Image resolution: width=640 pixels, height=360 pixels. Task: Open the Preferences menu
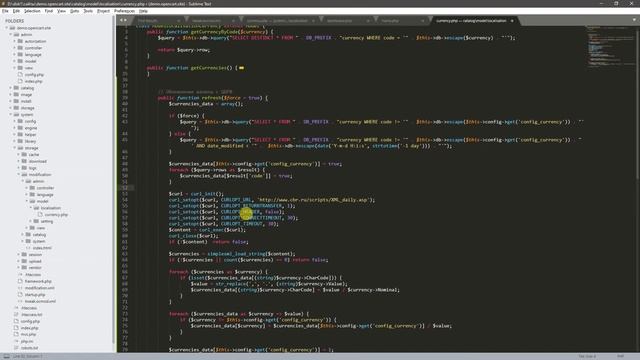124,11
